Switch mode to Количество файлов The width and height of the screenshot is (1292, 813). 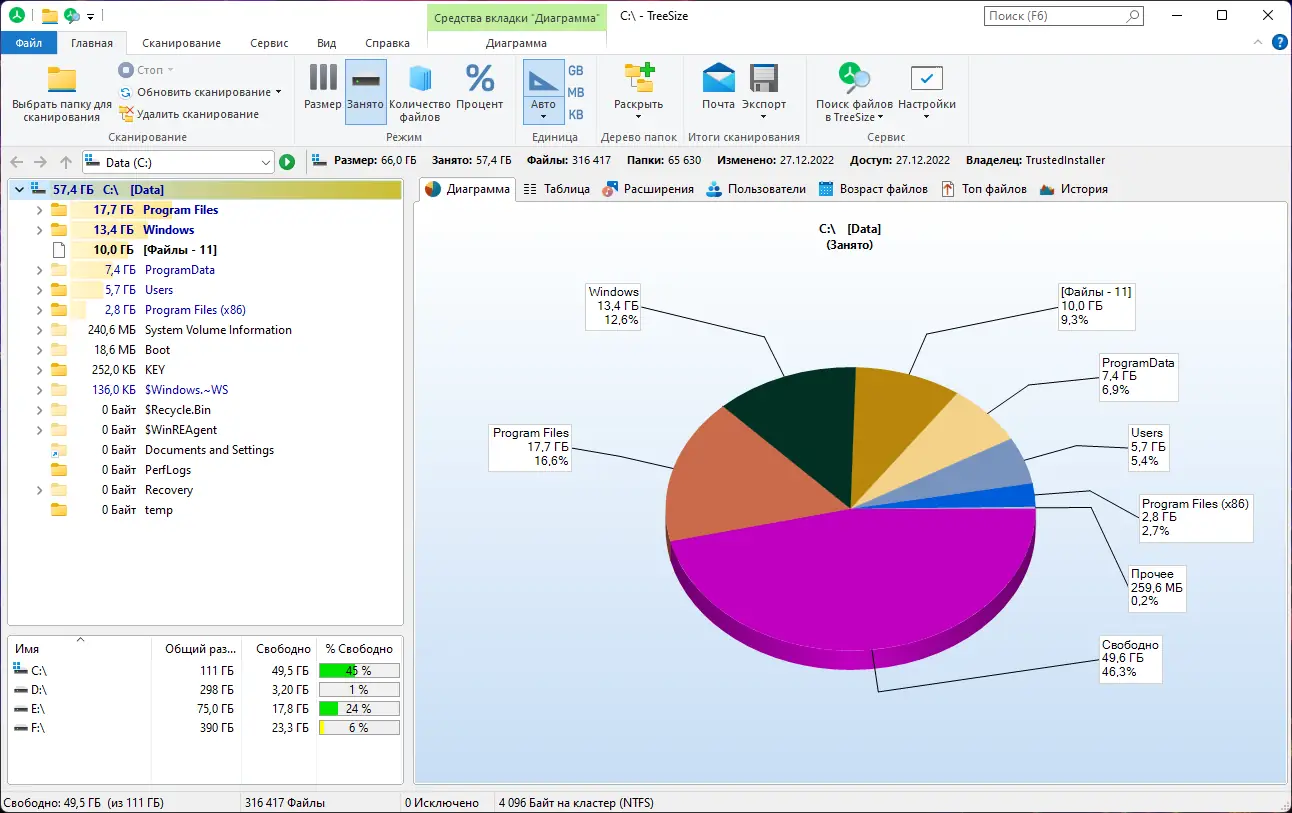420,90
